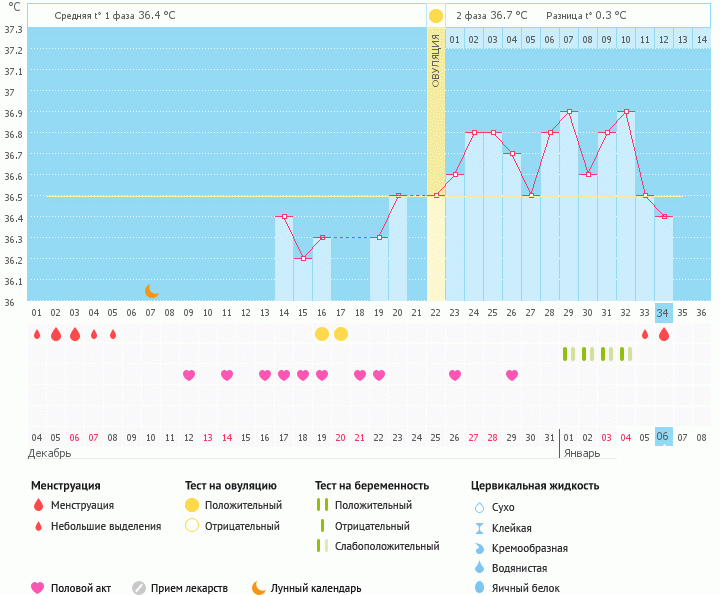Viewport: 720px width, 595px height.
Task: Select the highlighted cycle day 34 cell
Action: pos(663,312)
